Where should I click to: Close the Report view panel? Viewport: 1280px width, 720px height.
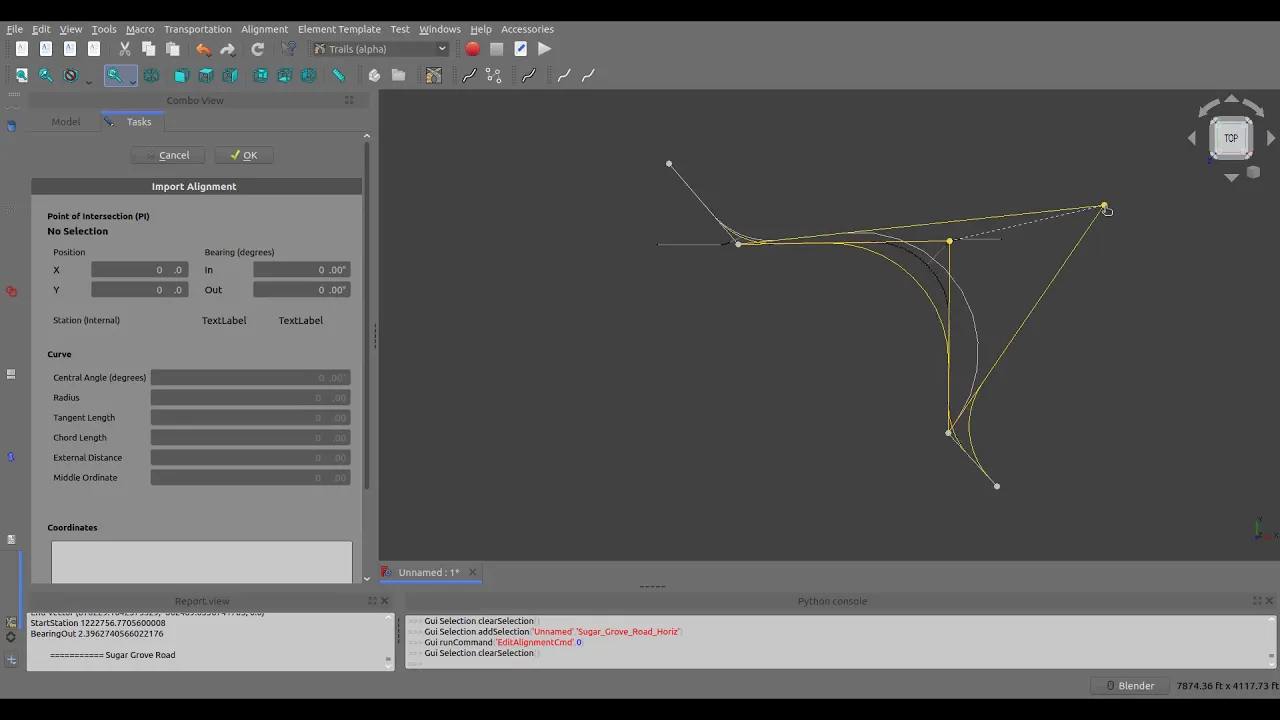coord(385,601)
